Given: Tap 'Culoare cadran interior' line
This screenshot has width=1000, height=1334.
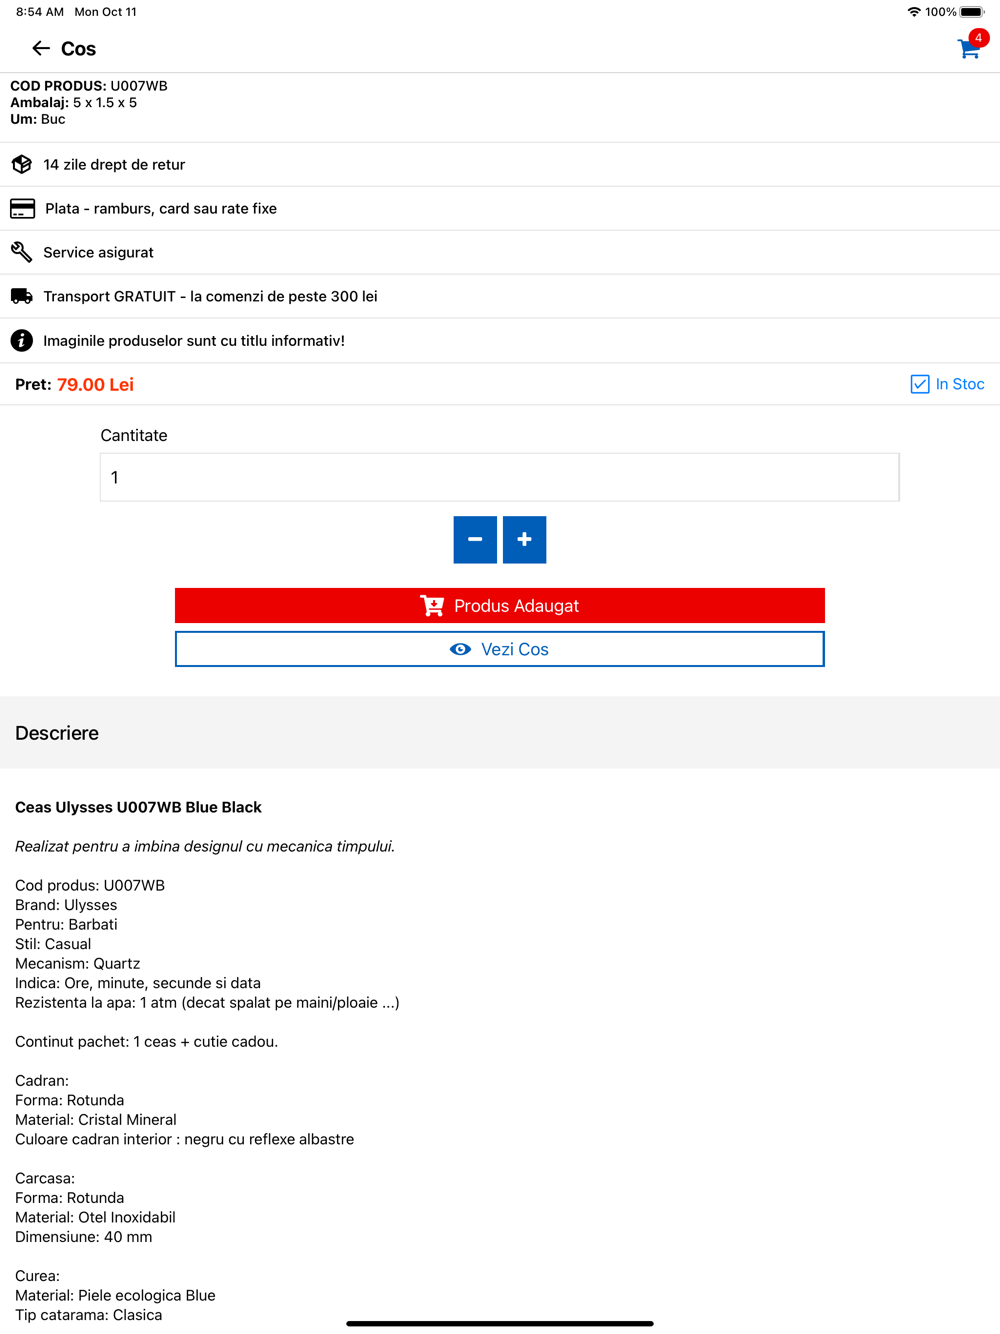Looking at the screenshot, I should pyautogui.click(x=184, y=1139).
